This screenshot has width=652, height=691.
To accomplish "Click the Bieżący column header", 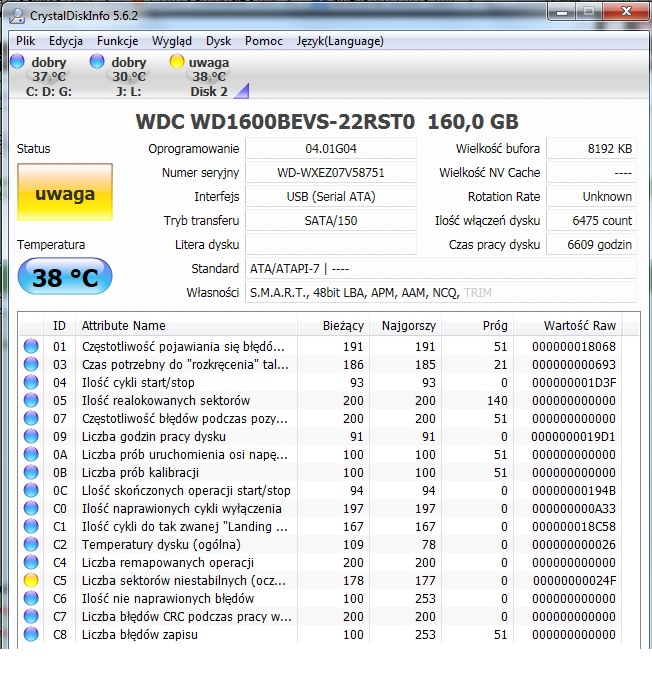I will click(333, 326).
